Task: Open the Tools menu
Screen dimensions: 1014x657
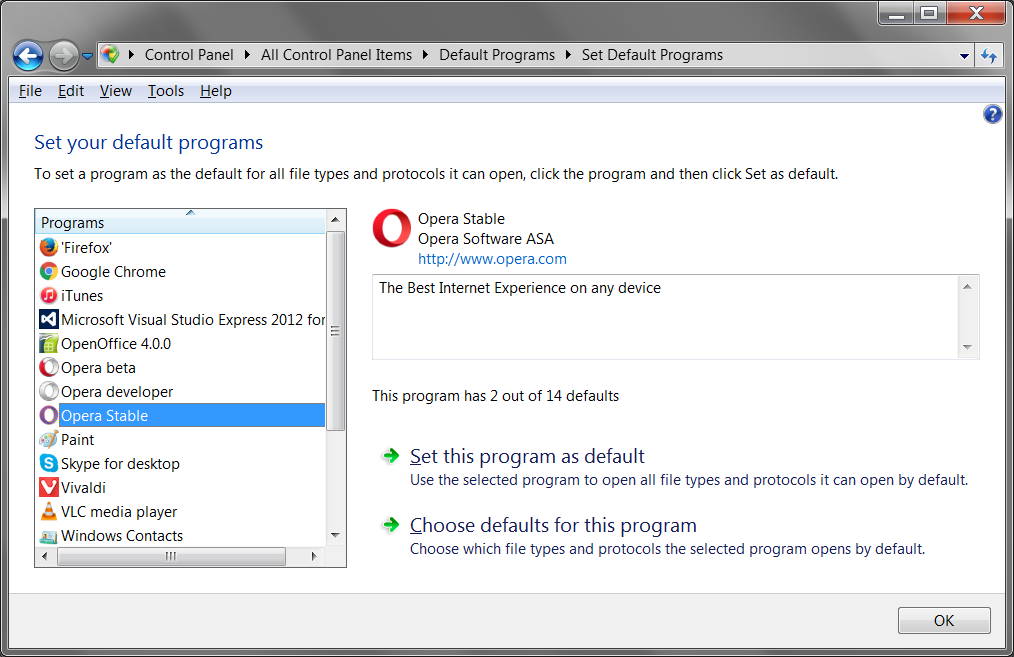Action: click(x=165, y=91)
